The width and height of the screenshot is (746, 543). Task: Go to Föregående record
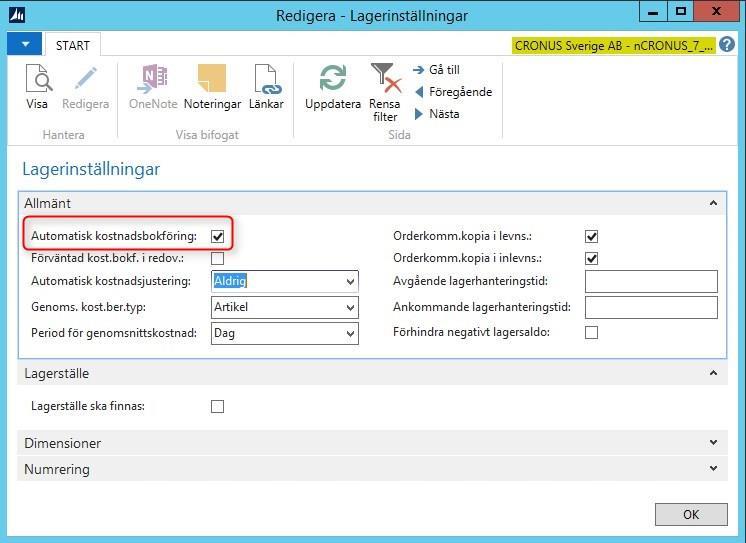click(x=453, y=92)
